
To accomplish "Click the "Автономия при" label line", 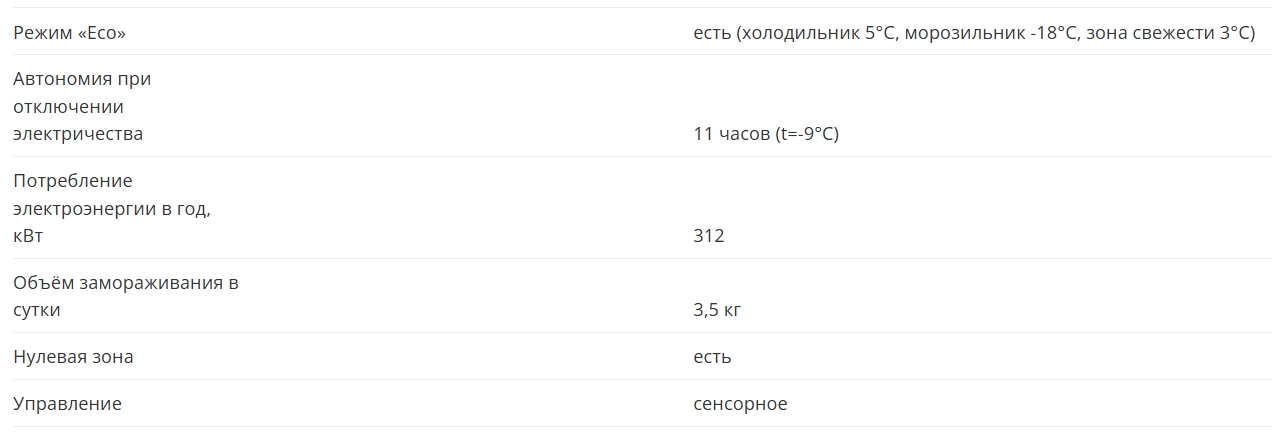I will coord(82,78).
